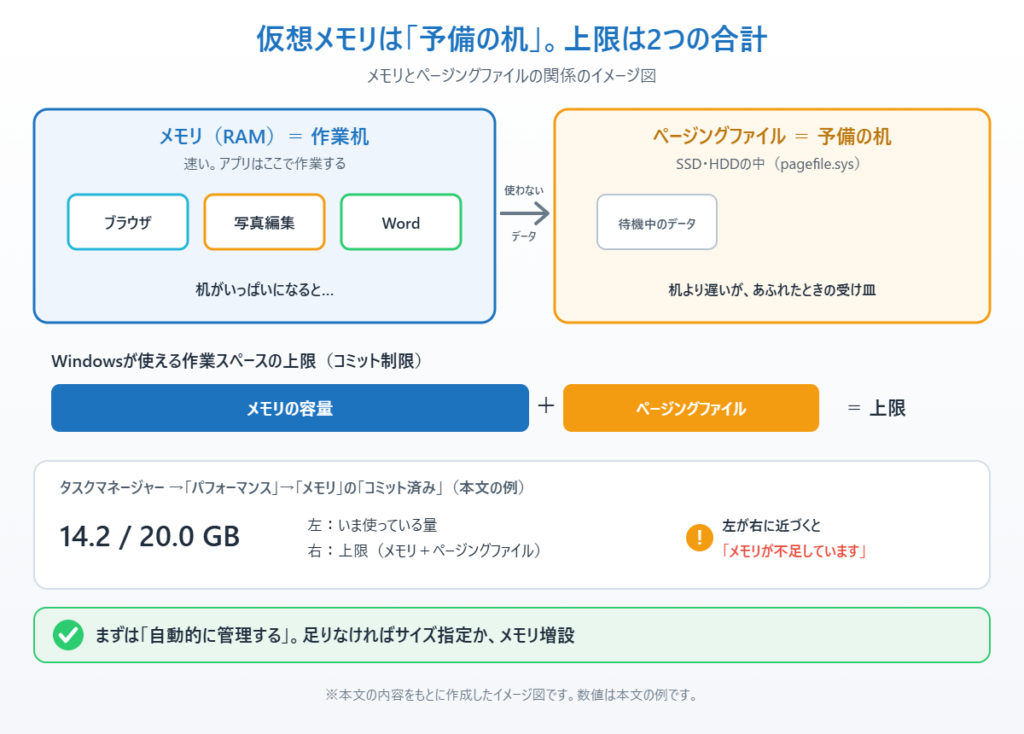The width and height of the screenshot is (1024, 734).
Task: Click text SSD・HDDの中（pagefile.sys）
Action: tap(768, 164)
